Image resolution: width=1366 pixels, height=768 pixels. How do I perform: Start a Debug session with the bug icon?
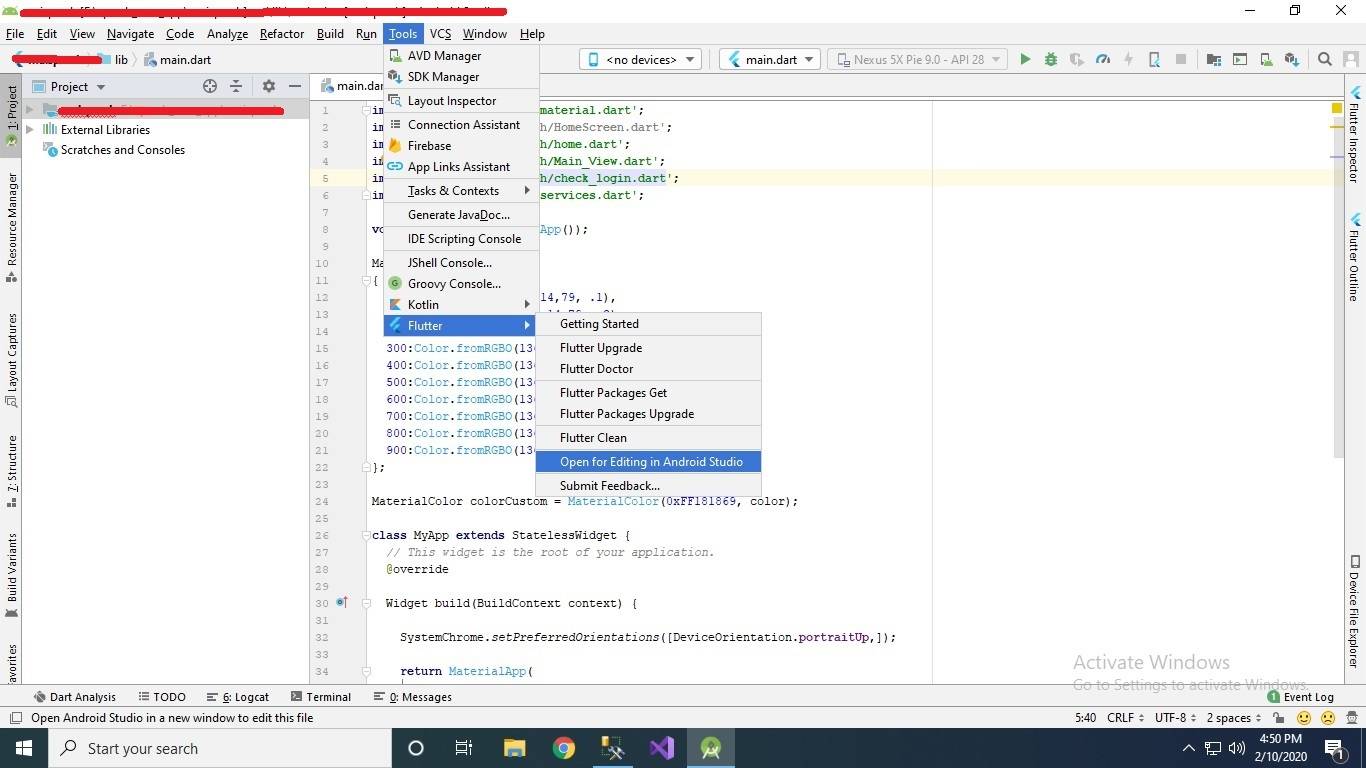click(1050, 59)
